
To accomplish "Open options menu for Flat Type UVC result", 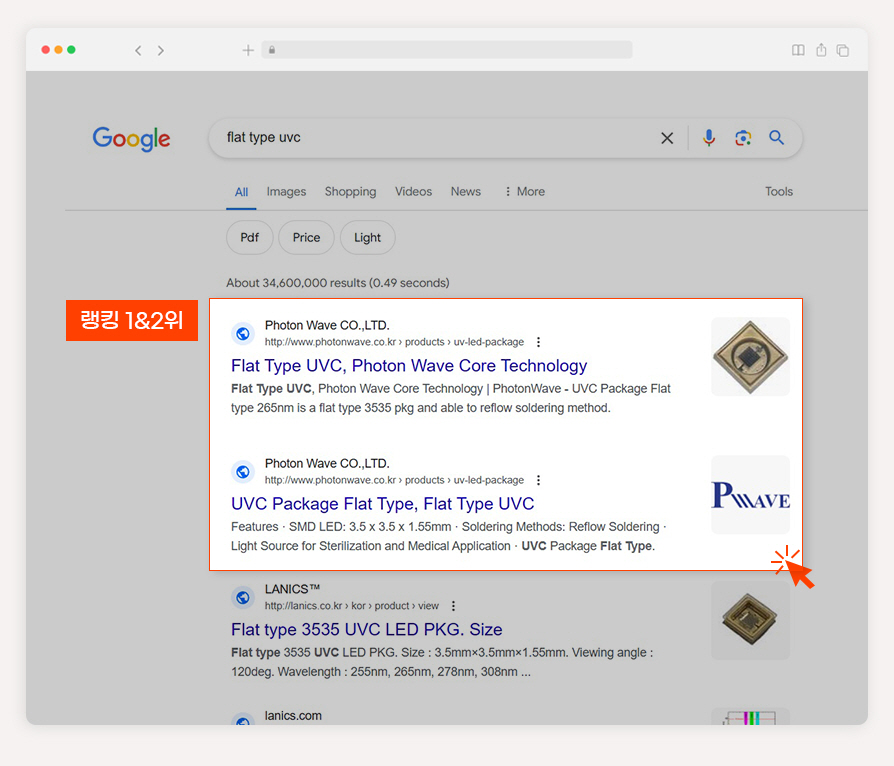I will click(x=538, y=342).
